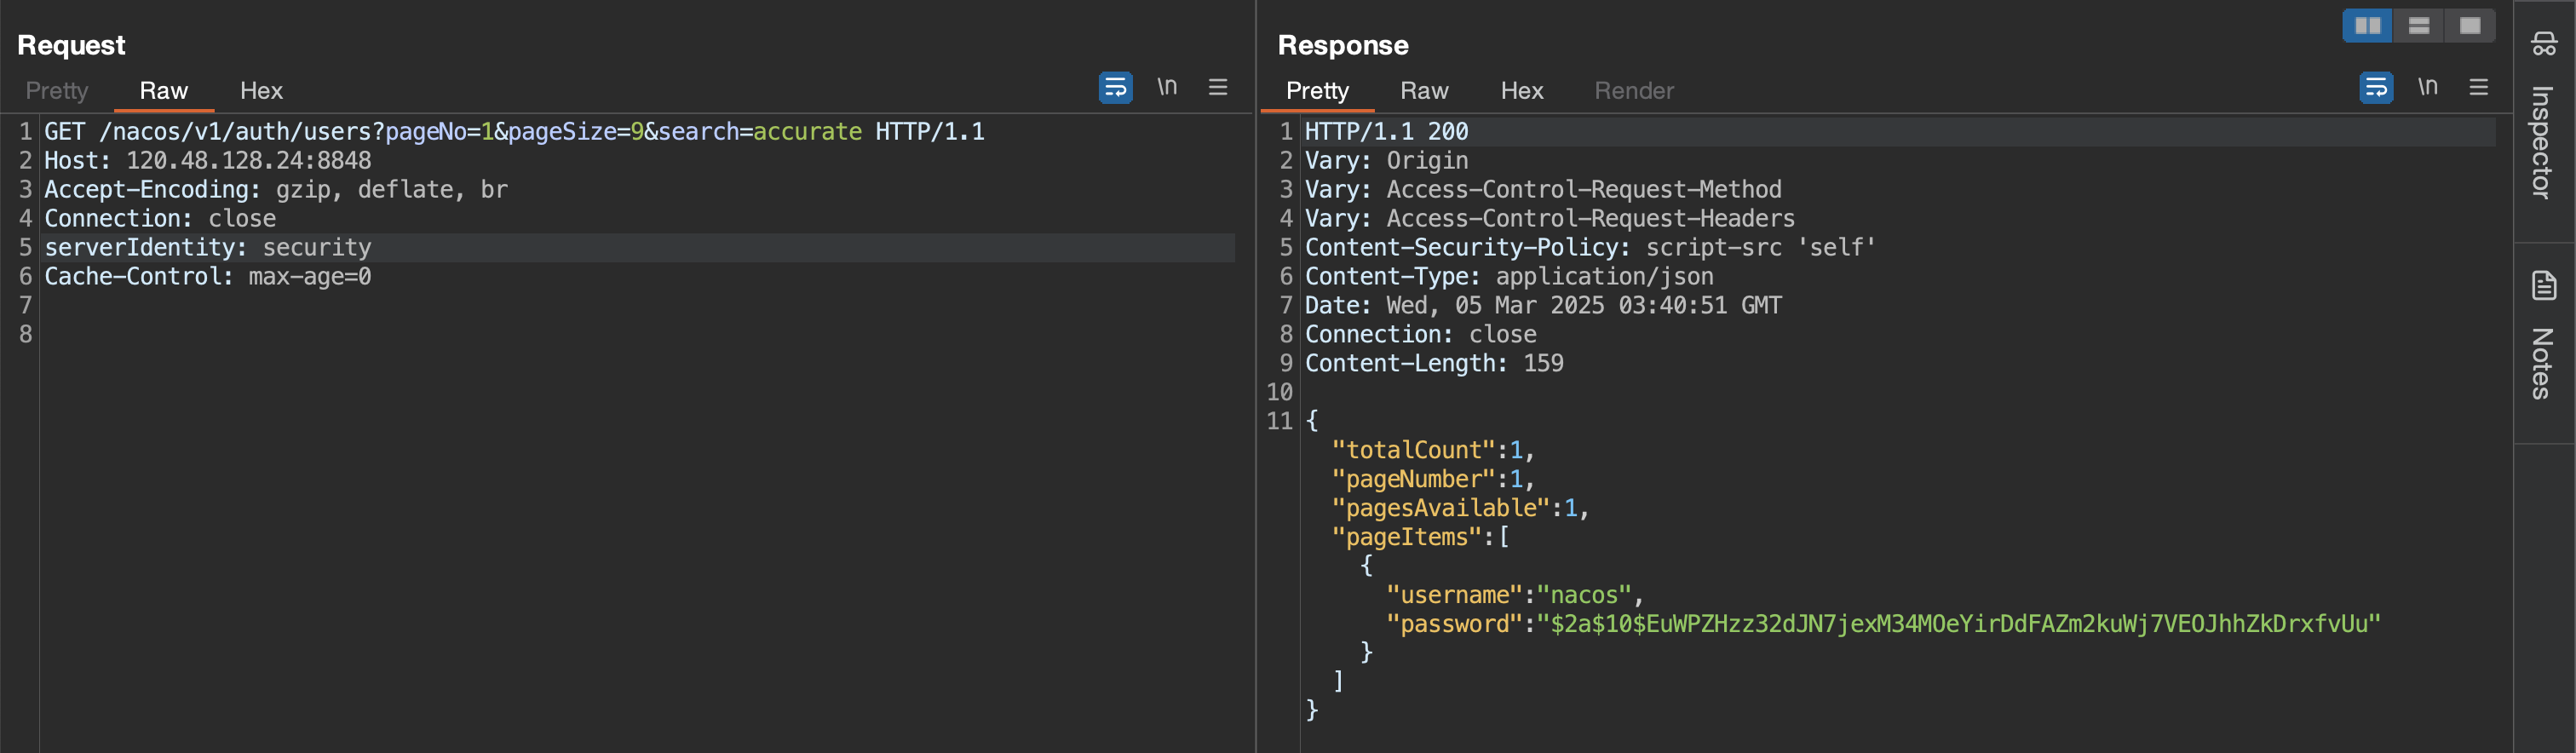Select the Hex tab in Response
The image size is (2576, 753).
(1523, 91)
